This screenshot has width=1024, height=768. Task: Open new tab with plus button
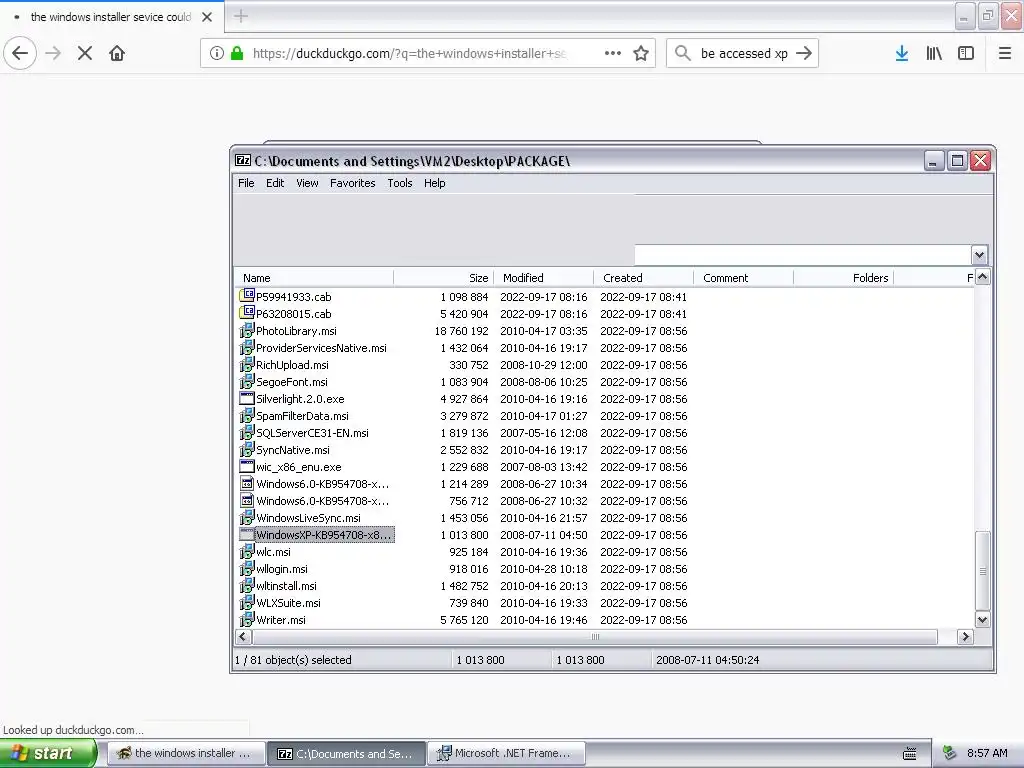pyautogui.click(x=241, y=16)
